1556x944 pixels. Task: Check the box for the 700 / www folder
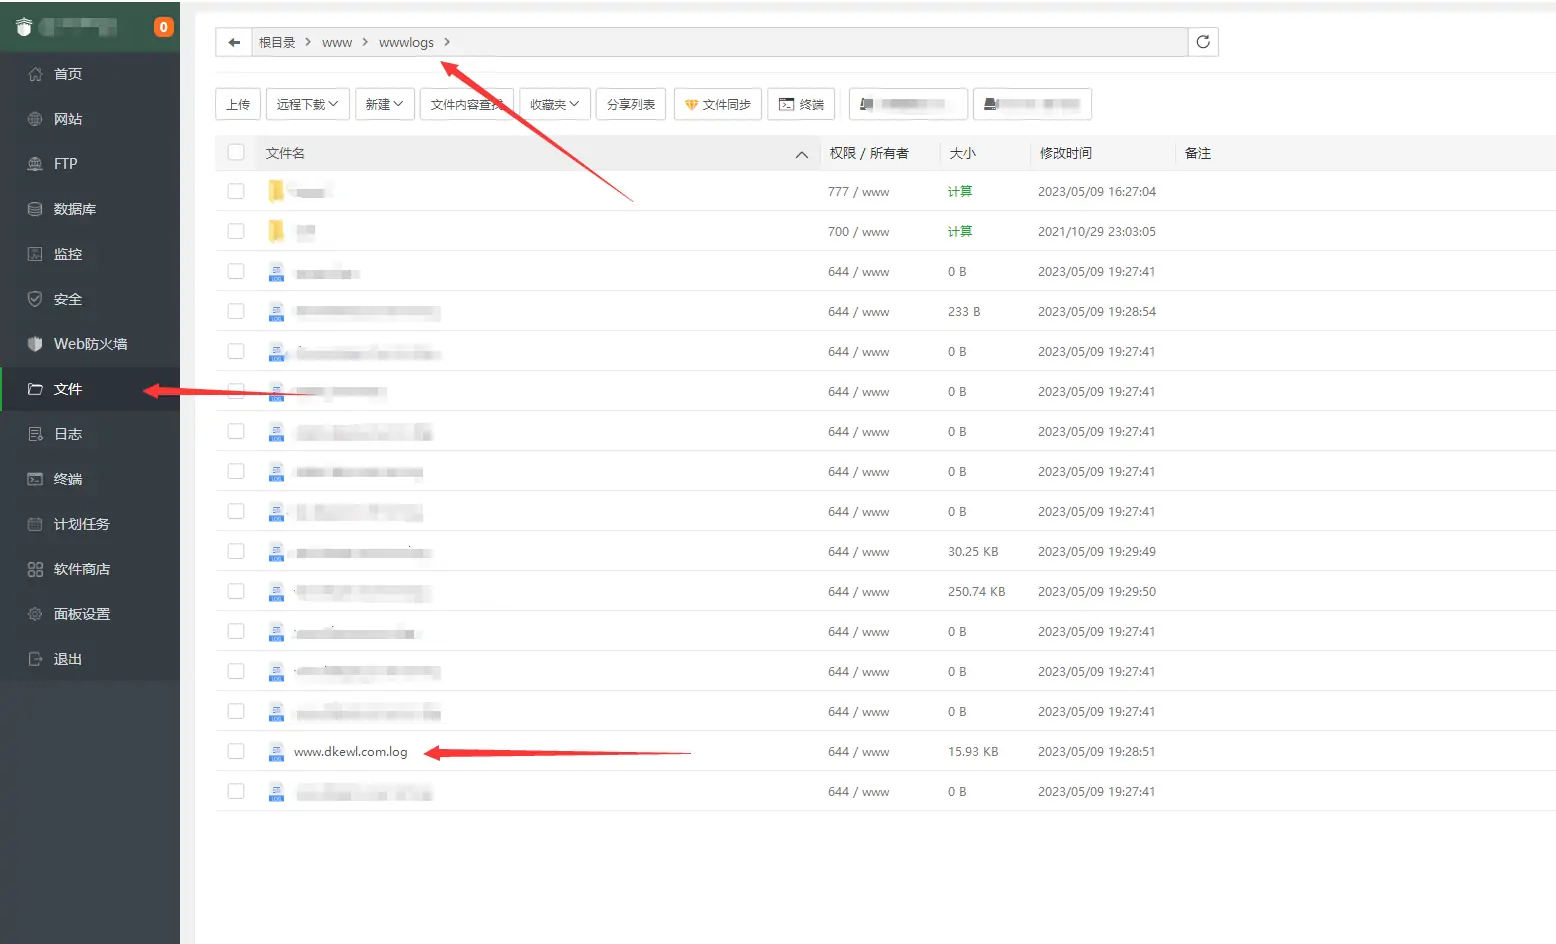236,231
